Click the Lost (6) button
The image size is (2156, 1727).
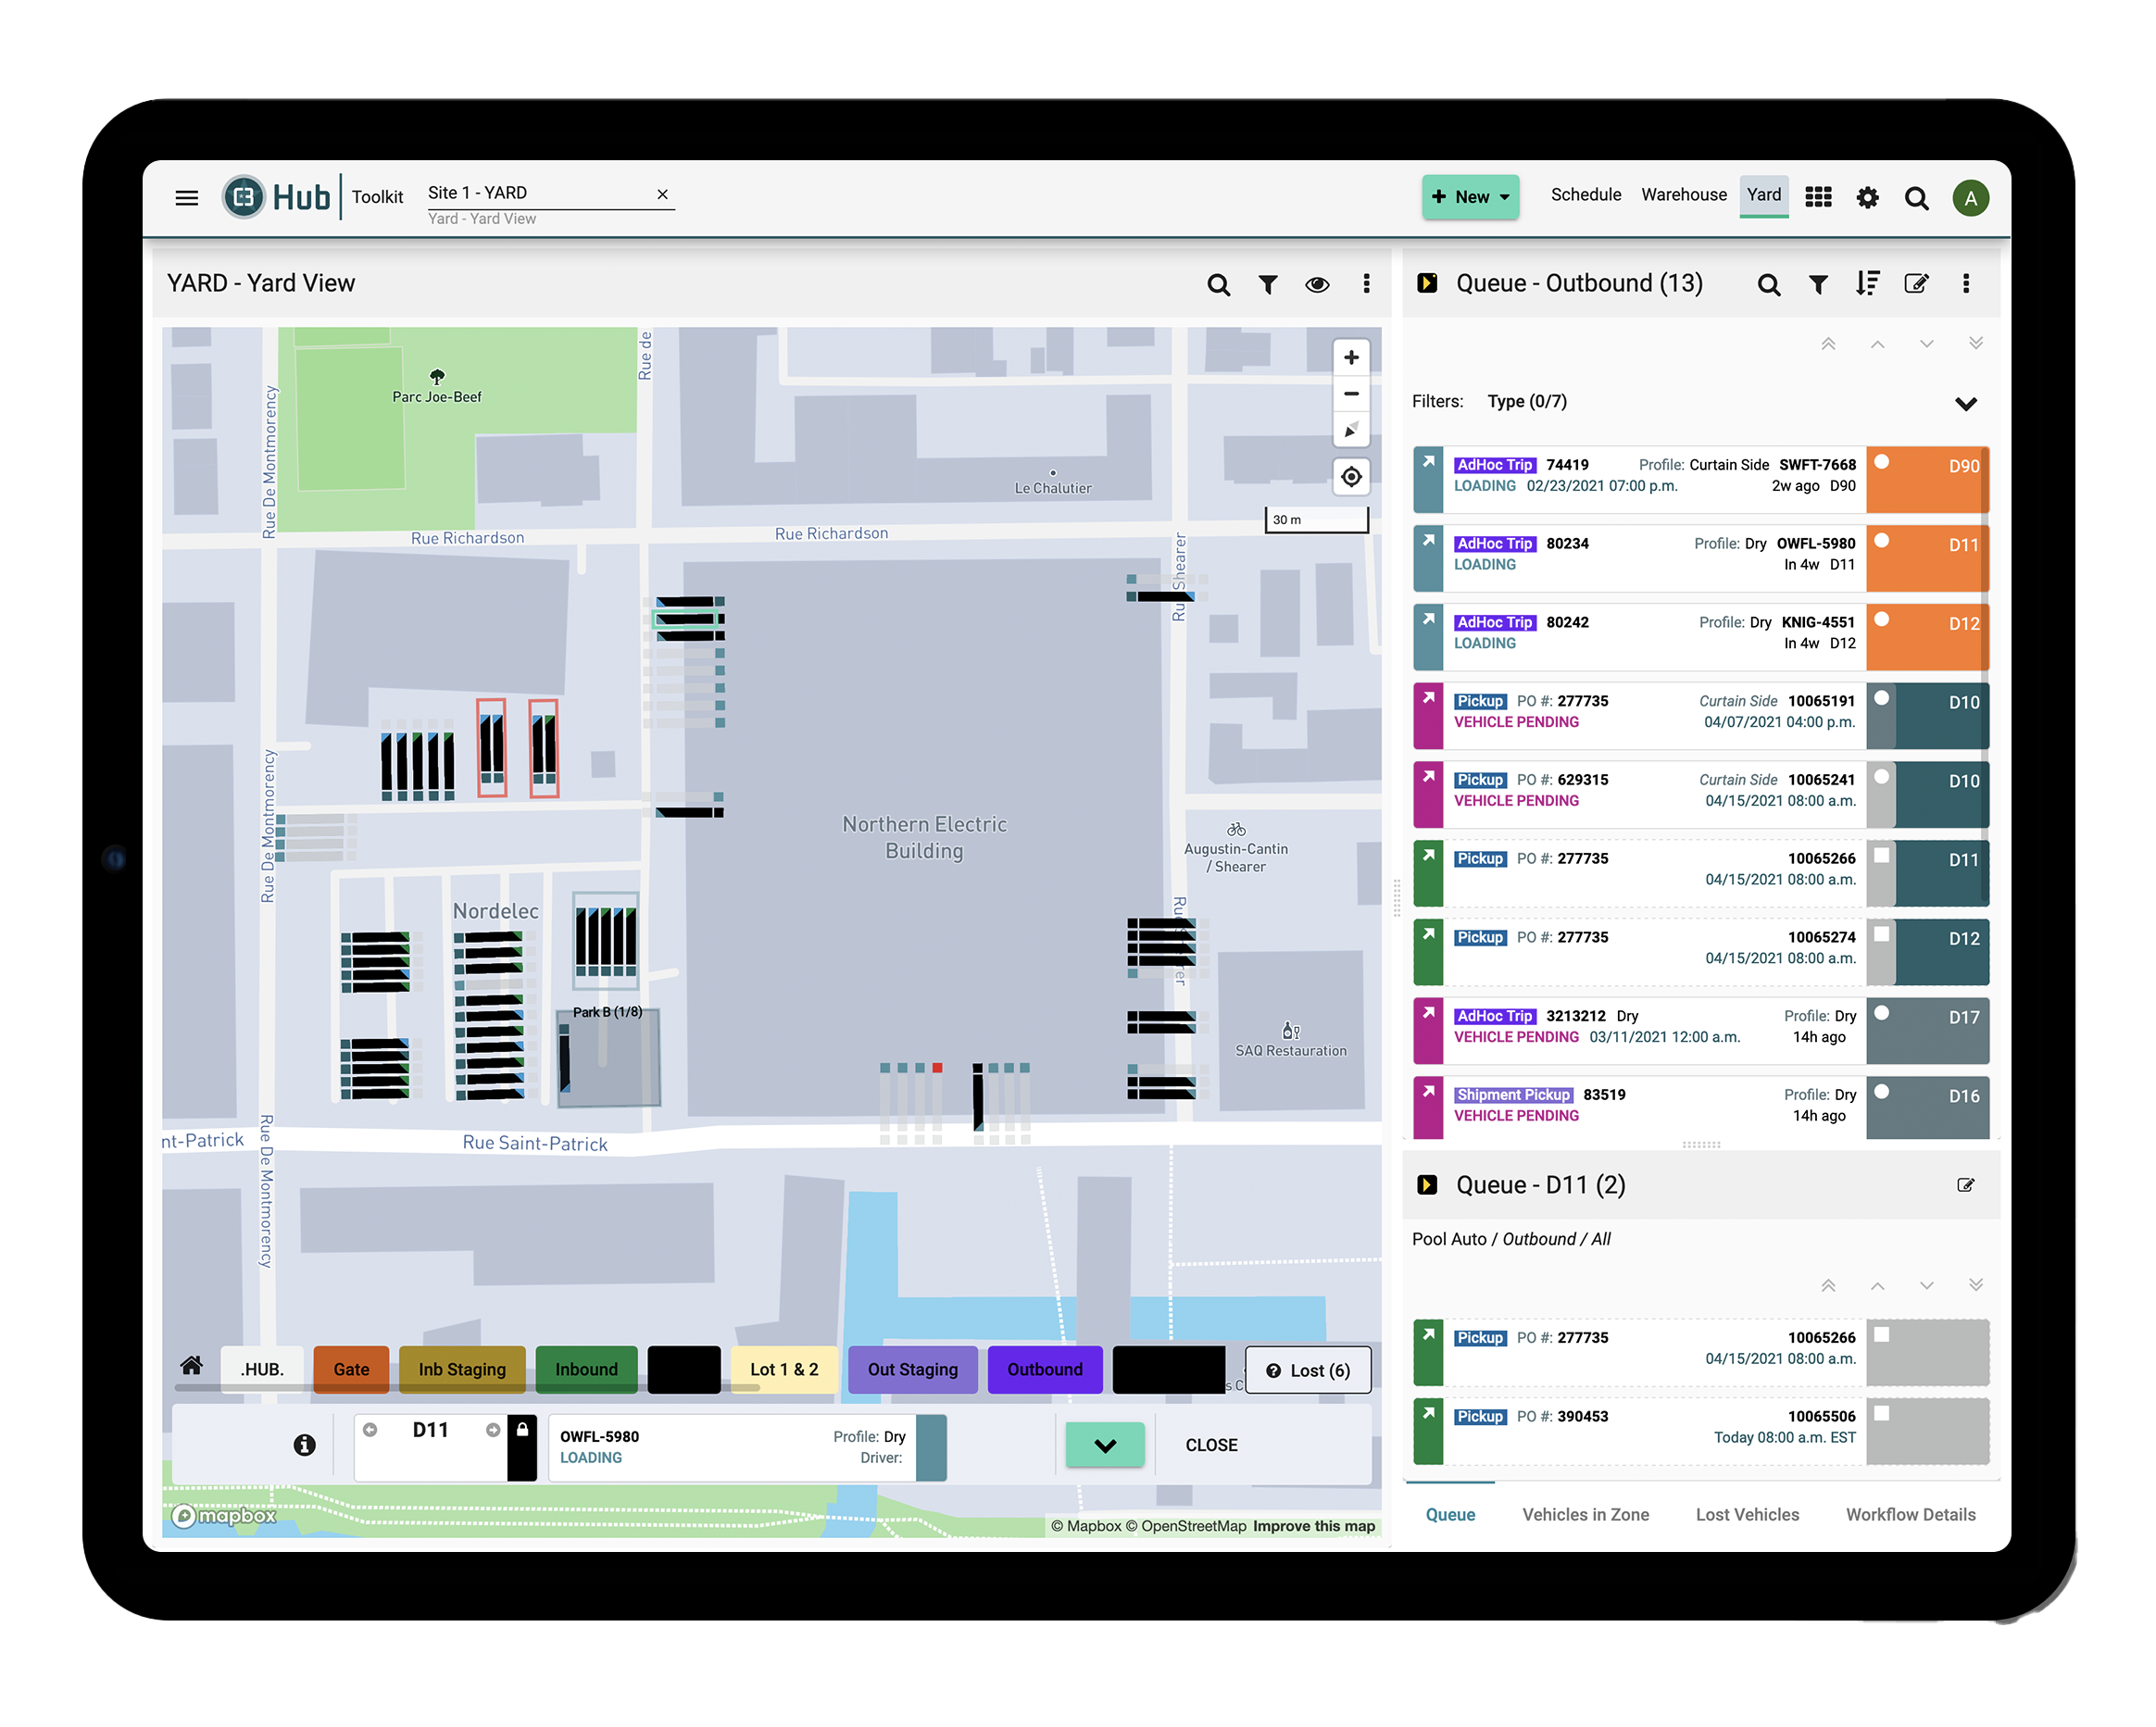tap(1307, 1370)
